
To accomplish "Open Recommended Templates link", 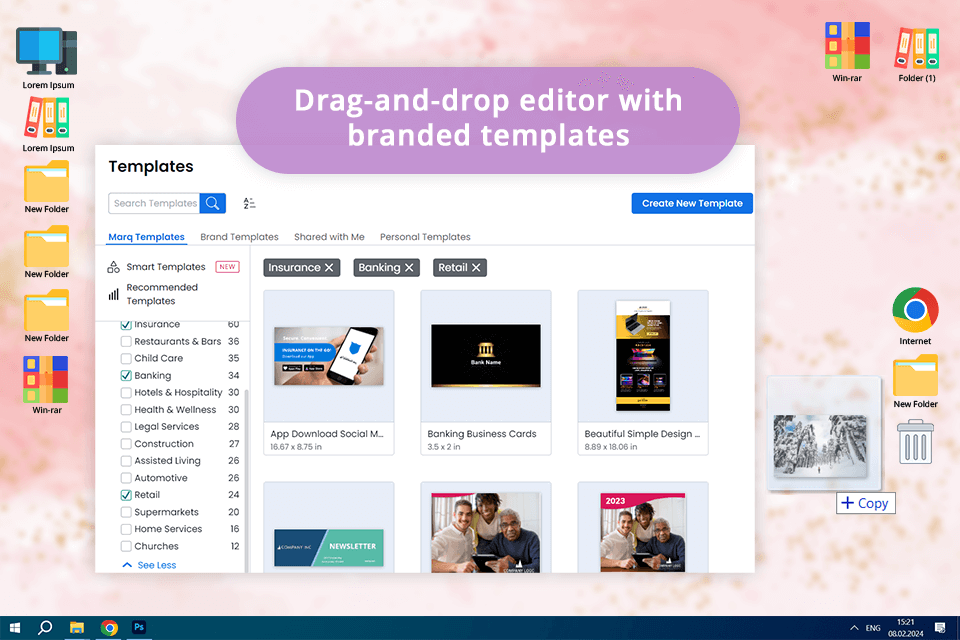I will pos(162,294).
